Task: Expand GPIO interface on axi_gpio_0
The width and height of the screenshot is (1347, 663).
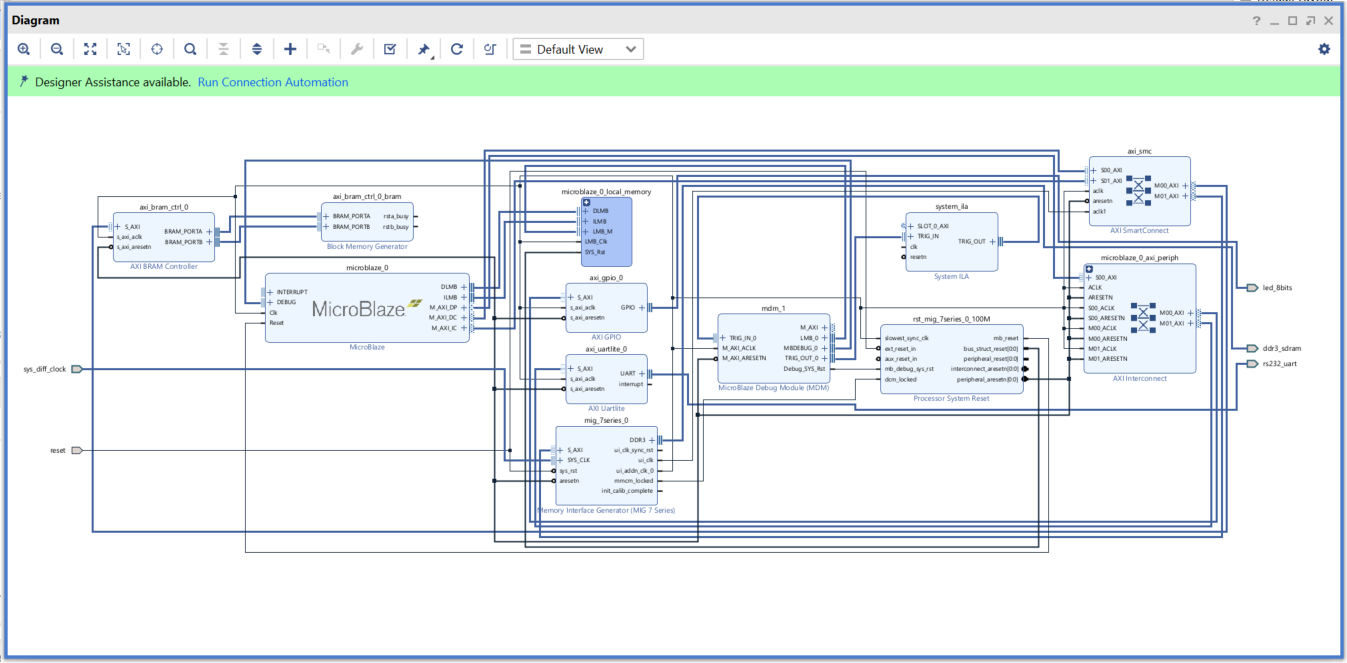Action: tap(641, 308)
